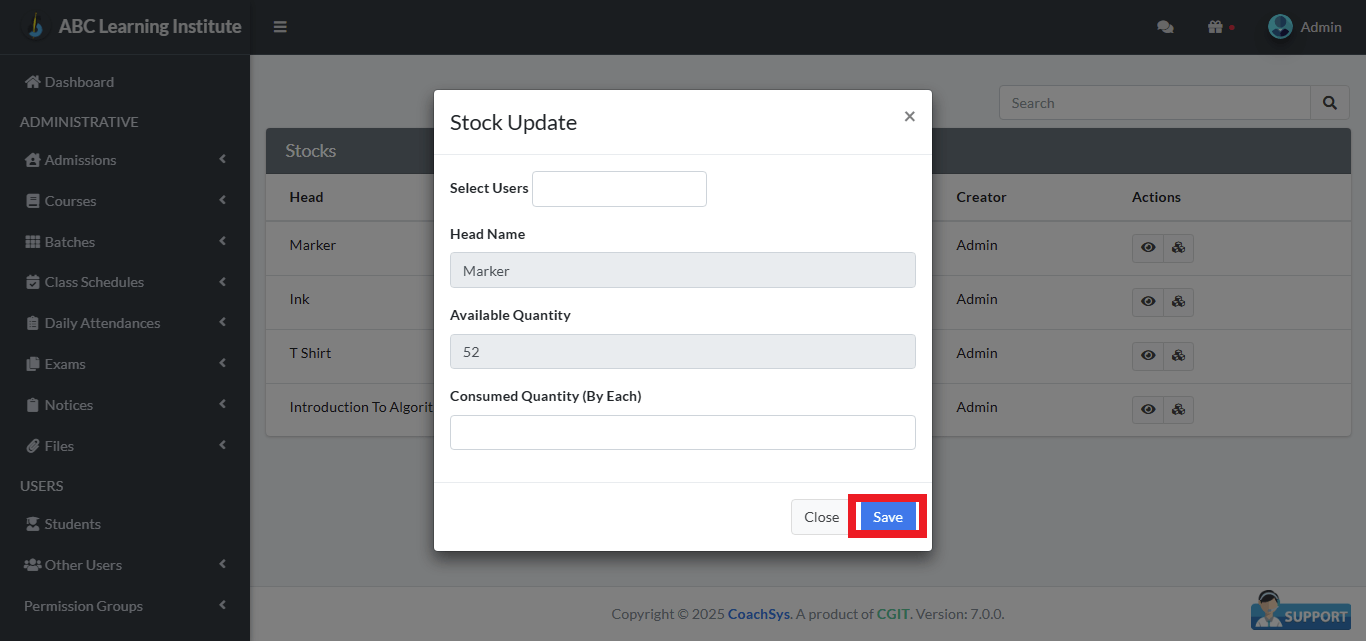
Task: Expand the Other Users section
Action: pyautogui.click(x=81, y=564)
